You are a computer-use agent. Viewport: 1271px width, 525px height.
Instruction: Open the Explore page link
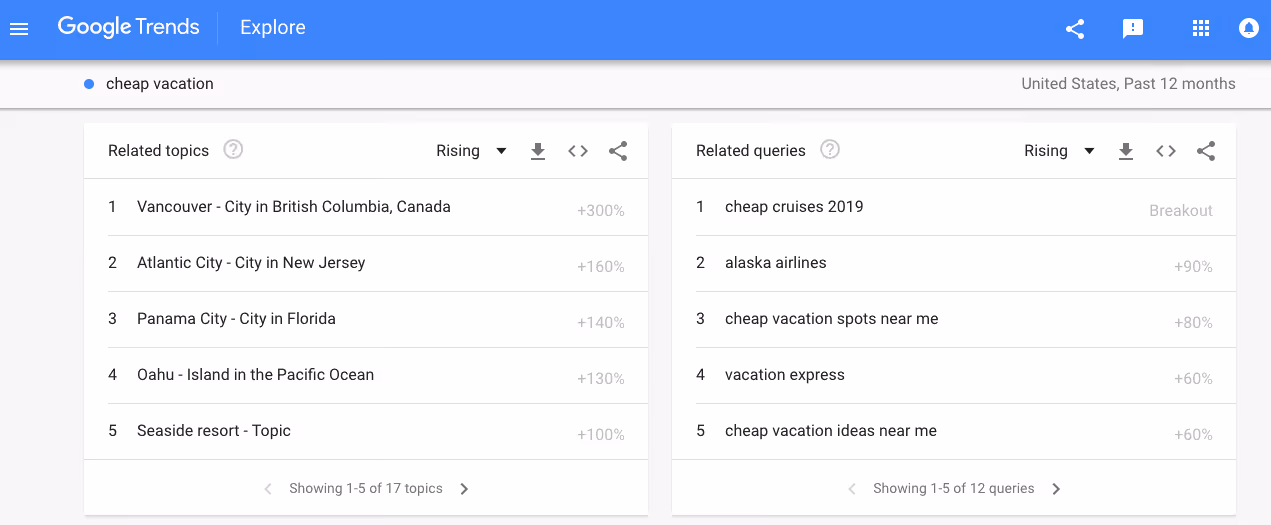273,28
